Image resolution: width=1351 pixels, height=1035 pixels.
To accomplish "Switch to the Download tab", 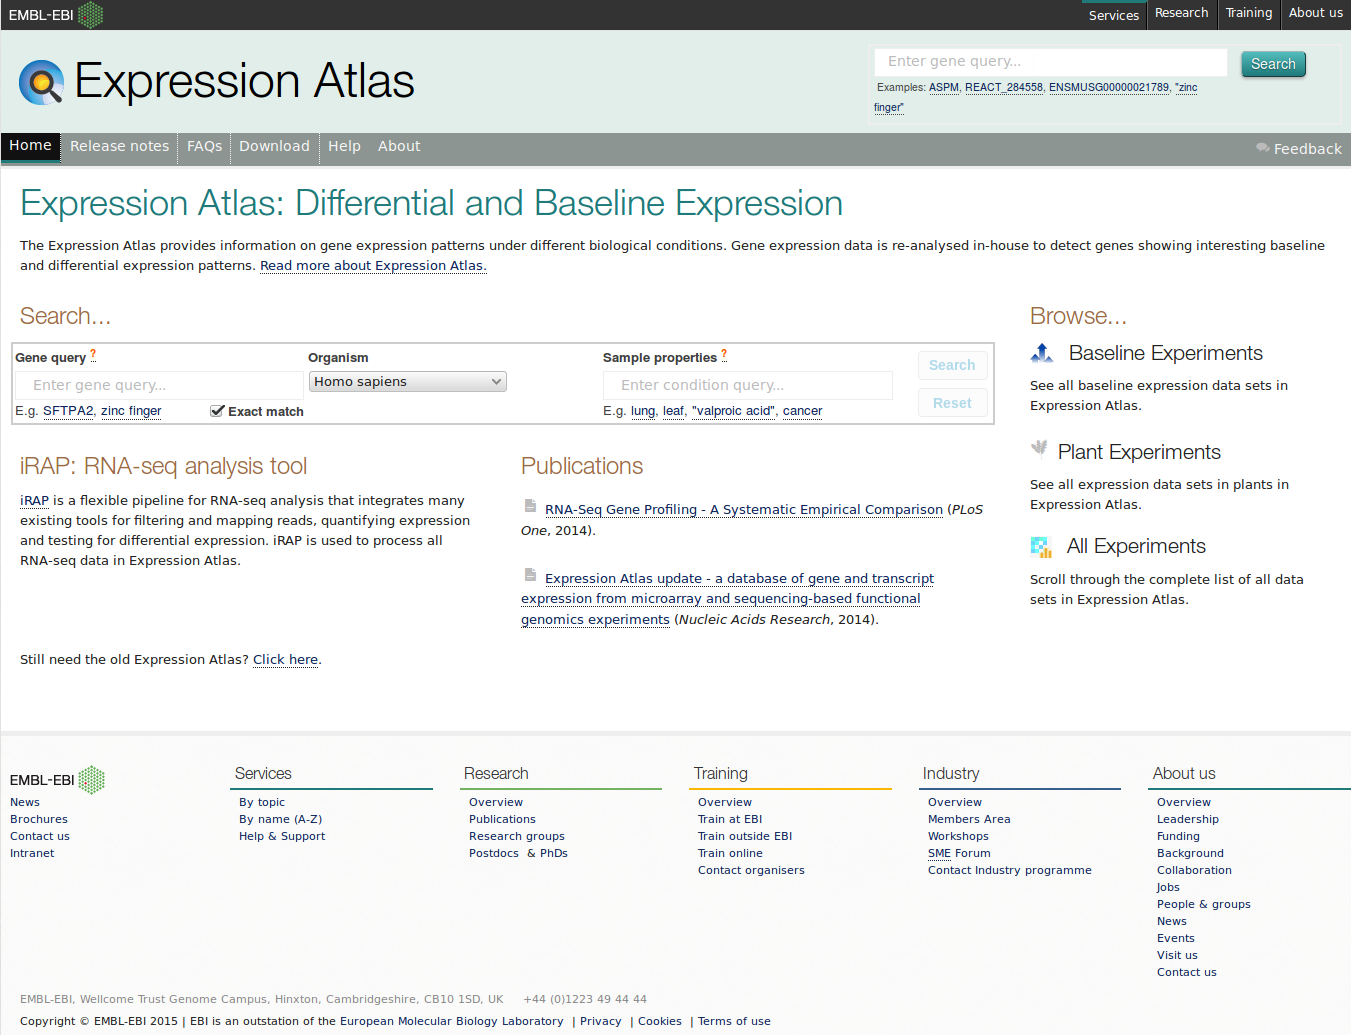I will coord(274,147).
